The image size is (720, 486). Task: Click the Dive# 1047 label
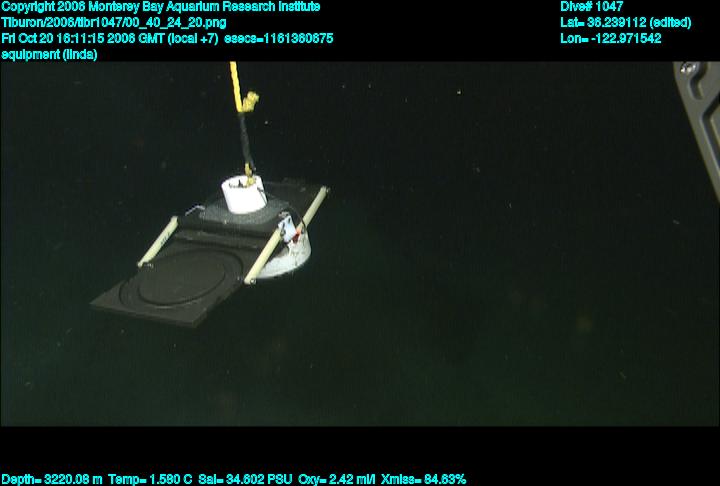591,6
